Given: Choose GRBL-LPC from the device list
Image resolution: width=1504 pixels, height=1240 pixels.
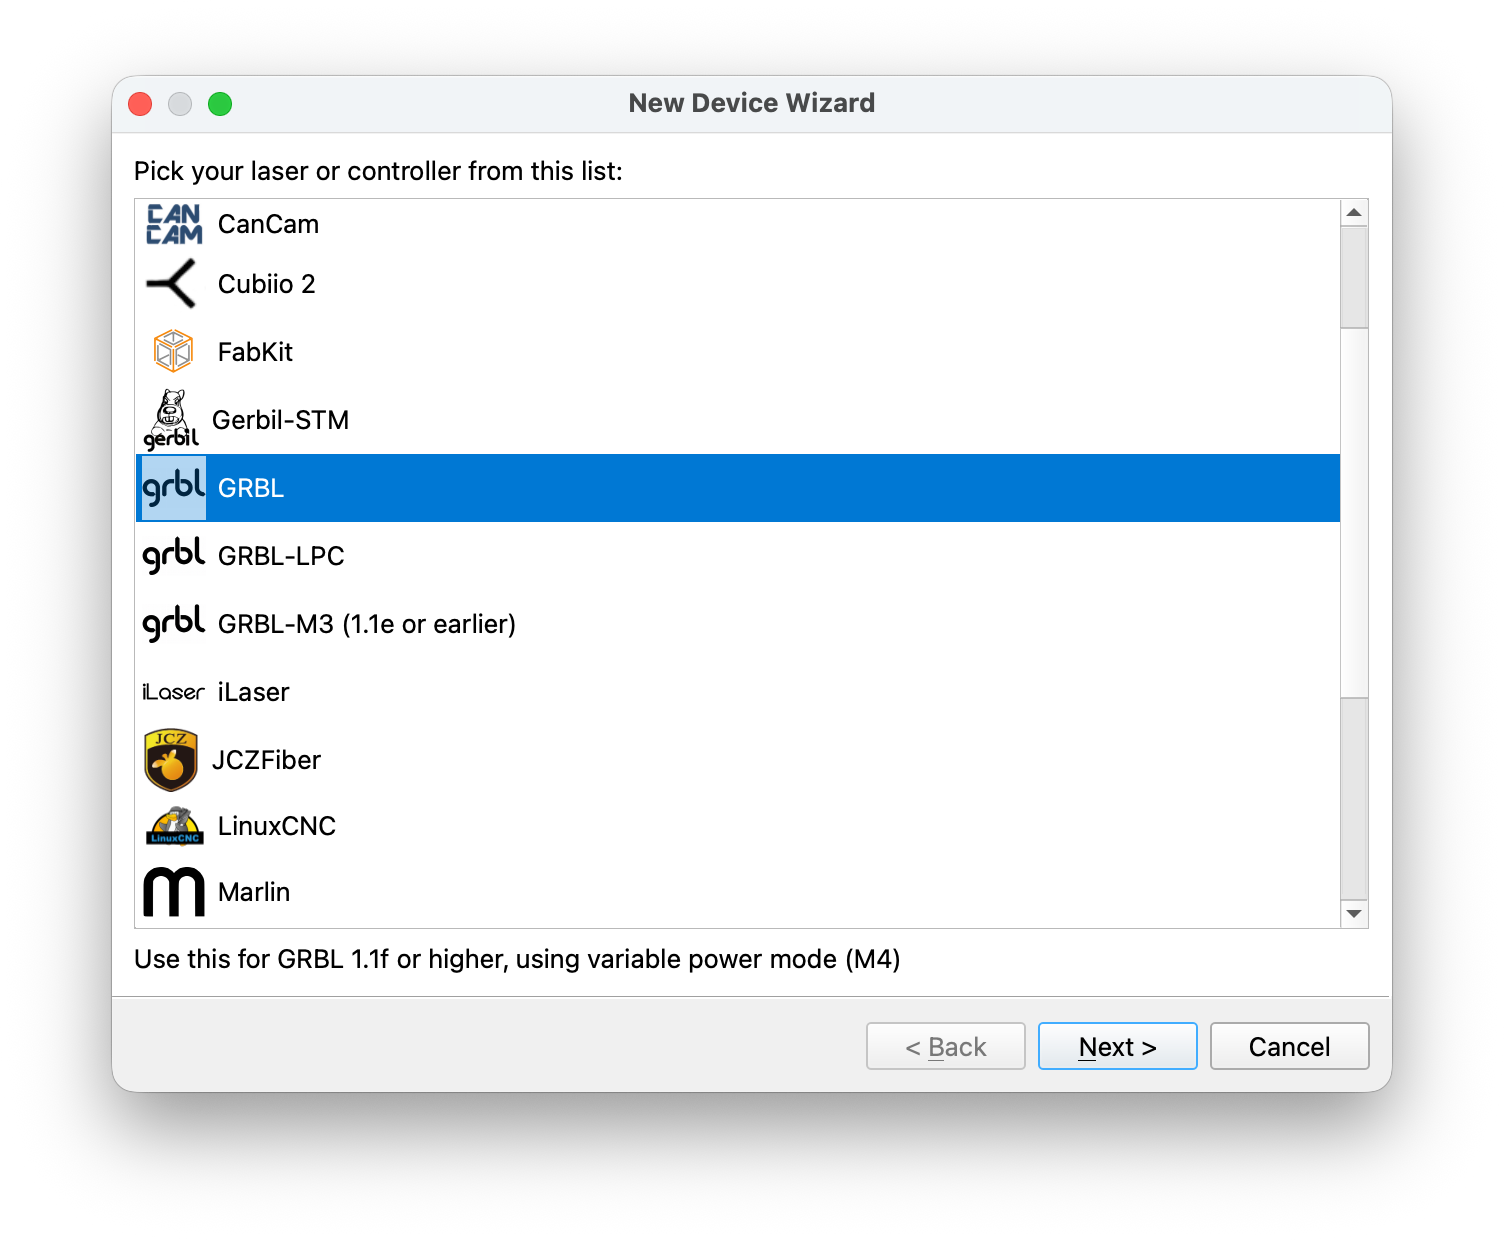Looking at the screenshot, I should pyautogui.click(x=281, y=556).
